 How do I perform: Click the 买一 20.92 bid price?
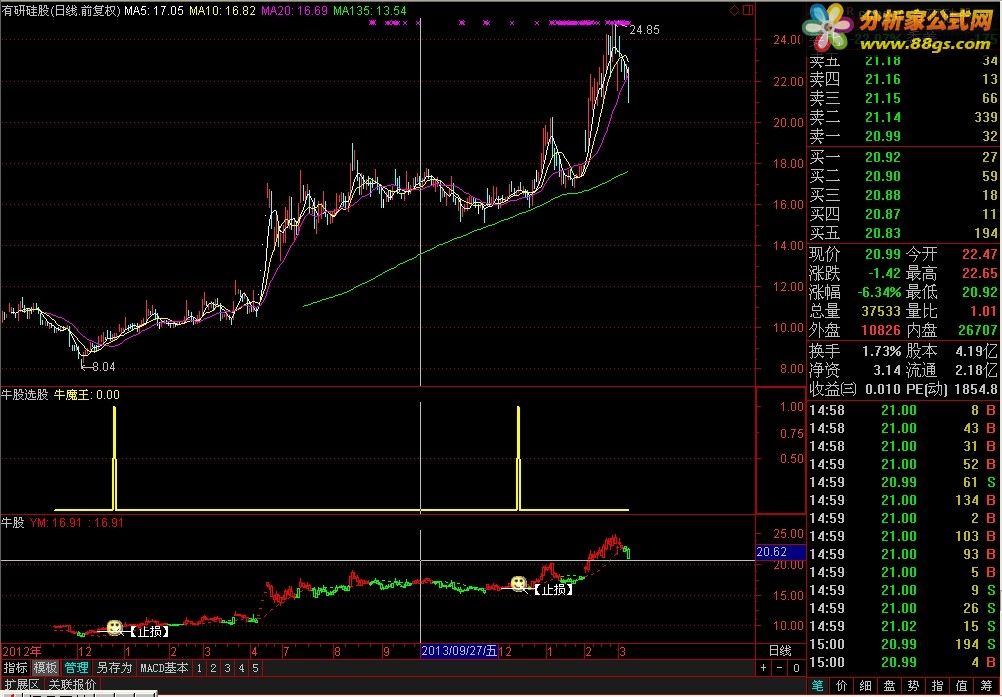coord(883,157)
